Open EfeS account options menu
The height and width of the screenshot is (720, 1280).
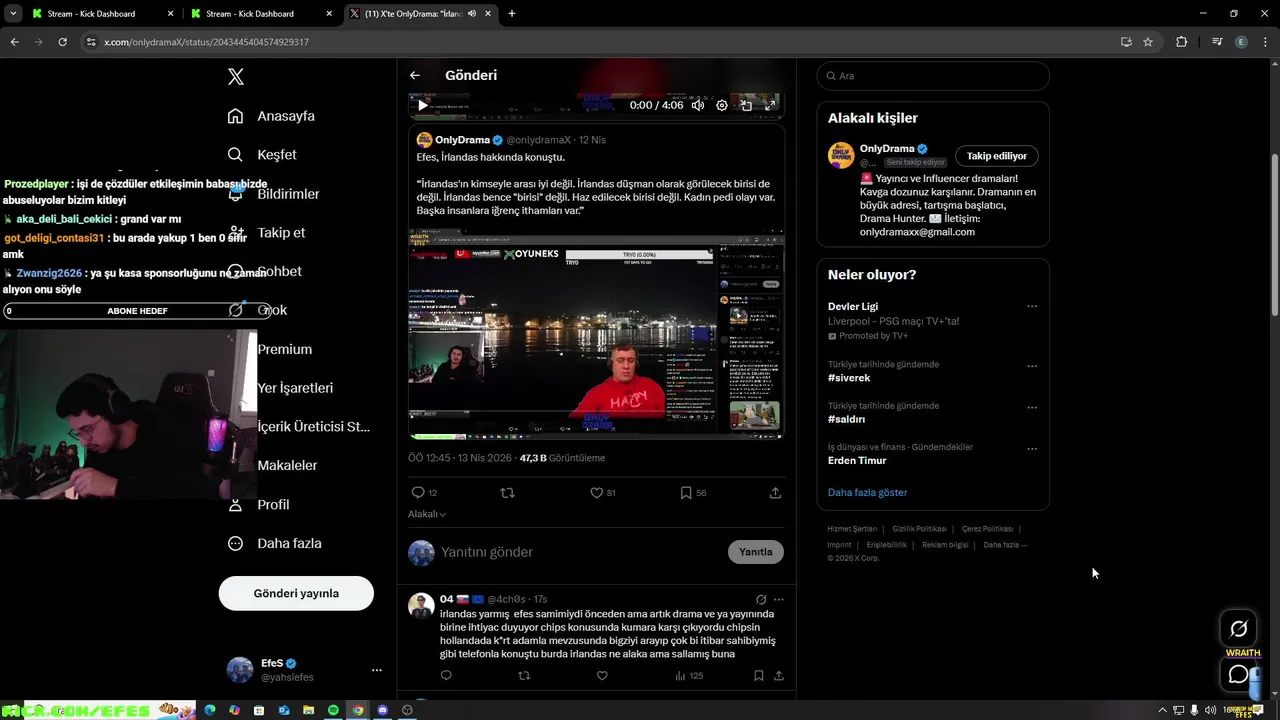[x=377, y=670]
